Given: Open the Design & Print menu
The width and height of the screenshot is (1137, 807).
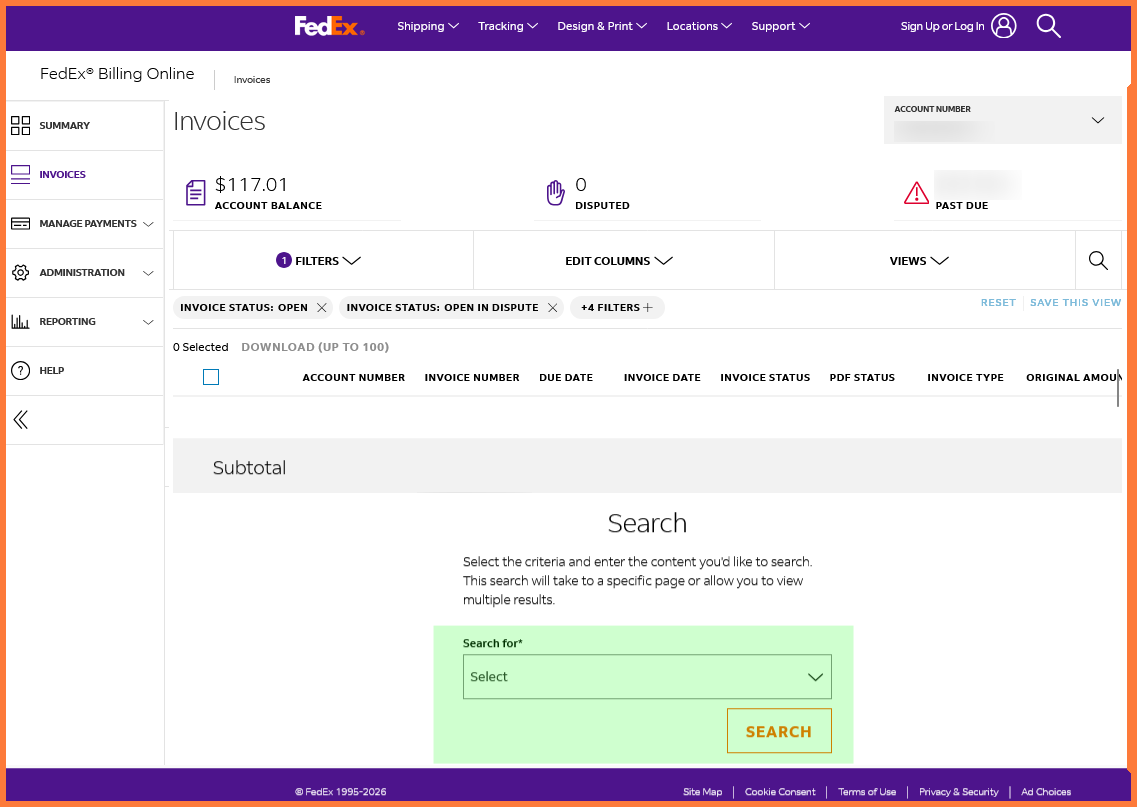Looking at the screenshot, I should 602,26.
